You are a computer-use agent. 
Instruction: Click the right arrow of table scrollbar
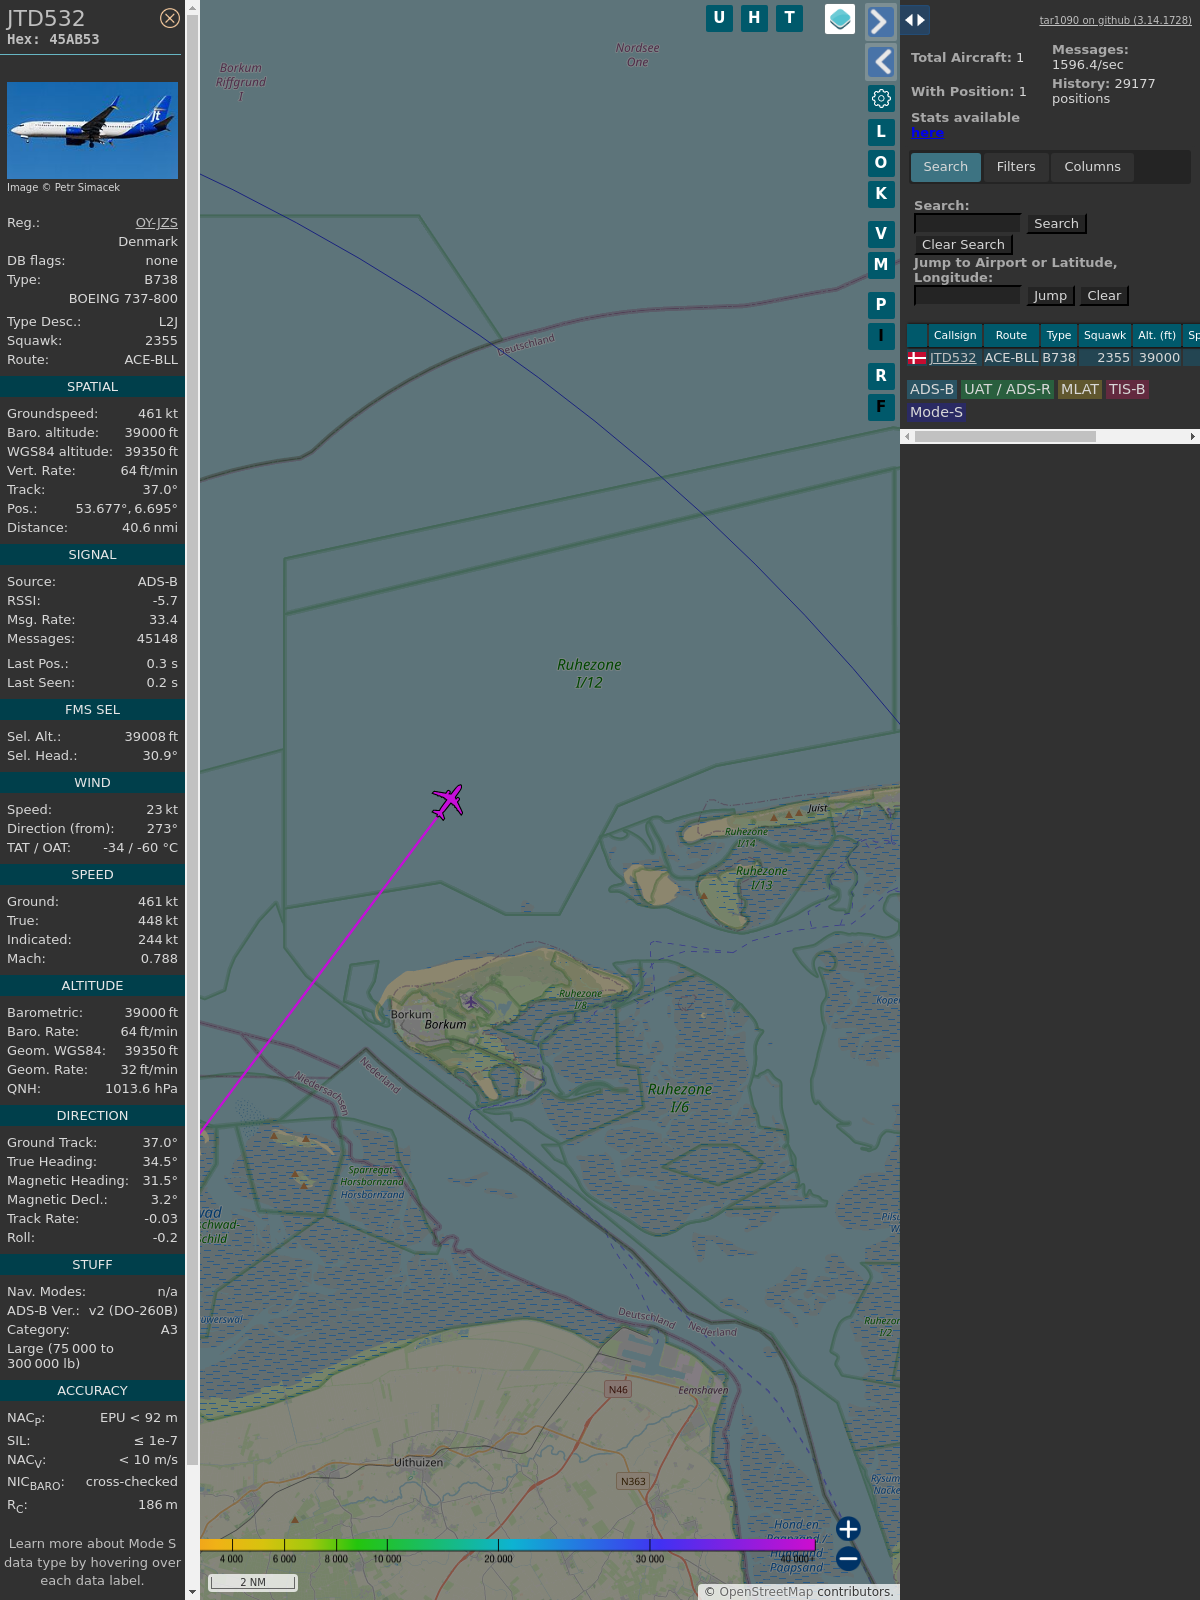click(x=1193, y=436)
